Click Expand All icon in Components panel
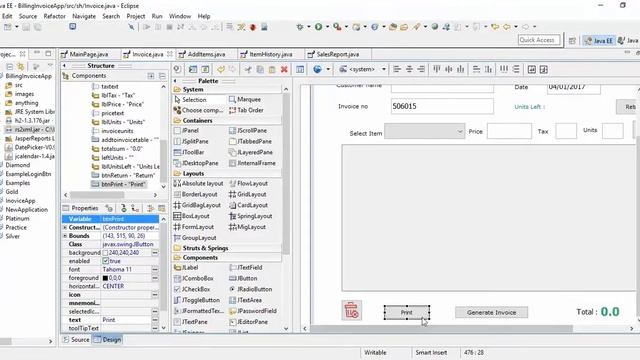This screenshot has width=640, height=360. pyautogui.click(x=151, y=76)
